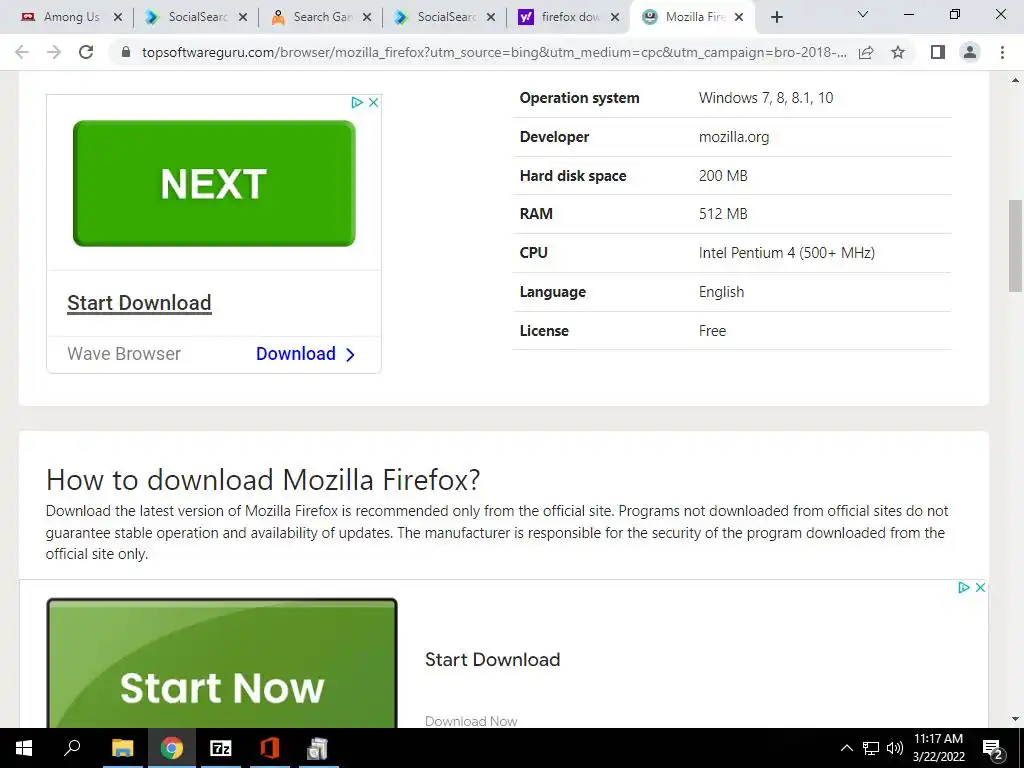This screenshot has height=768, width=1024.
Task: Close the NEXT ad with X icon
Action: 374,103
